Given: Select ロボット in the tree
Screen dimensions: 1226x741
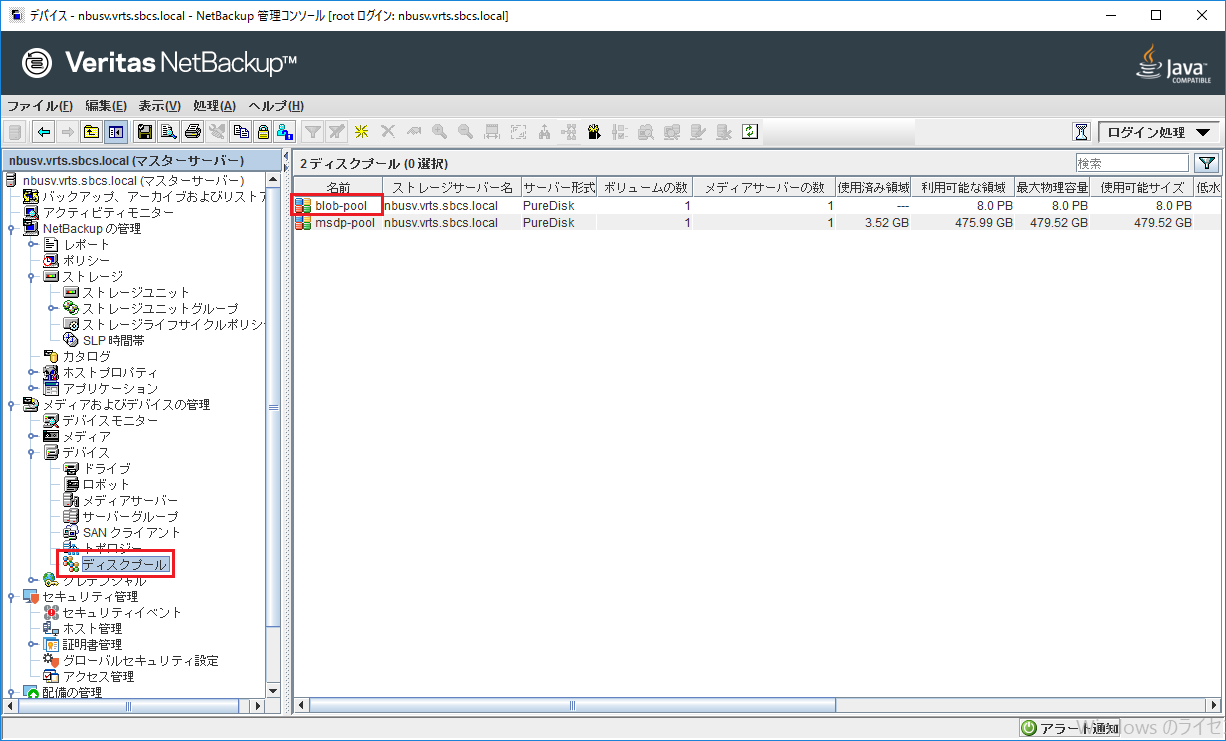Looking at the screenshot, I should click(106, 485).
